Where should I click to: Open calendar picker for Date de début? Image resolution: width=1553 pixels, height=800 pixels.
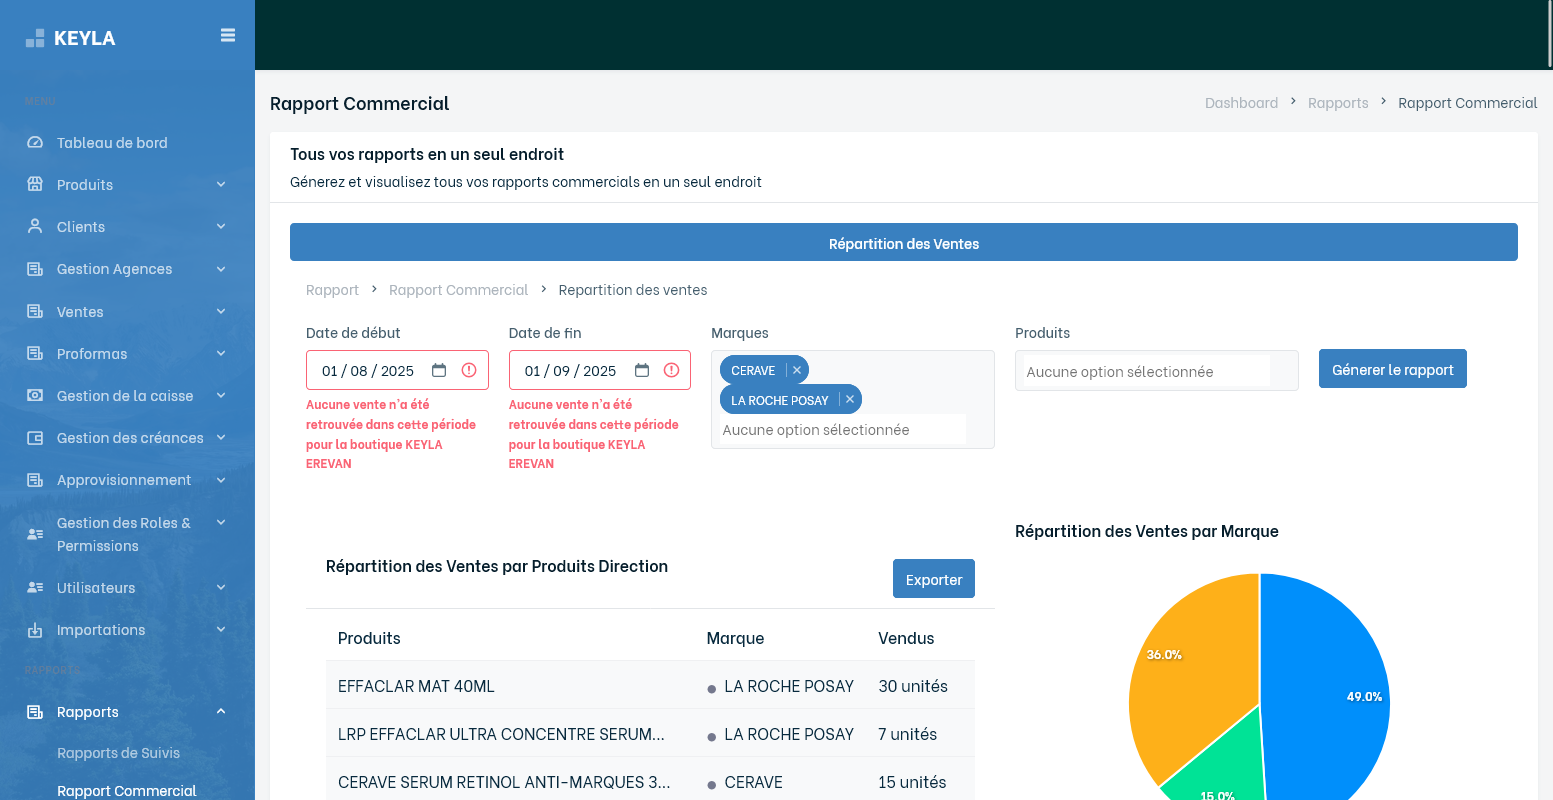[439, 370]
